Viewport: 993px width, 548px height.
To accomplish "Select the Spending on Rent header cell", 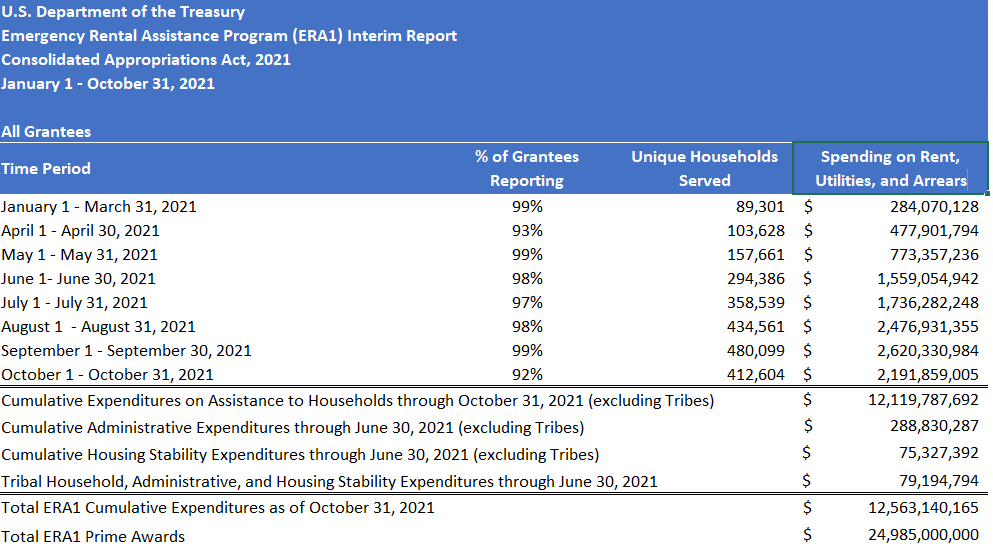I will coord(890,169).
